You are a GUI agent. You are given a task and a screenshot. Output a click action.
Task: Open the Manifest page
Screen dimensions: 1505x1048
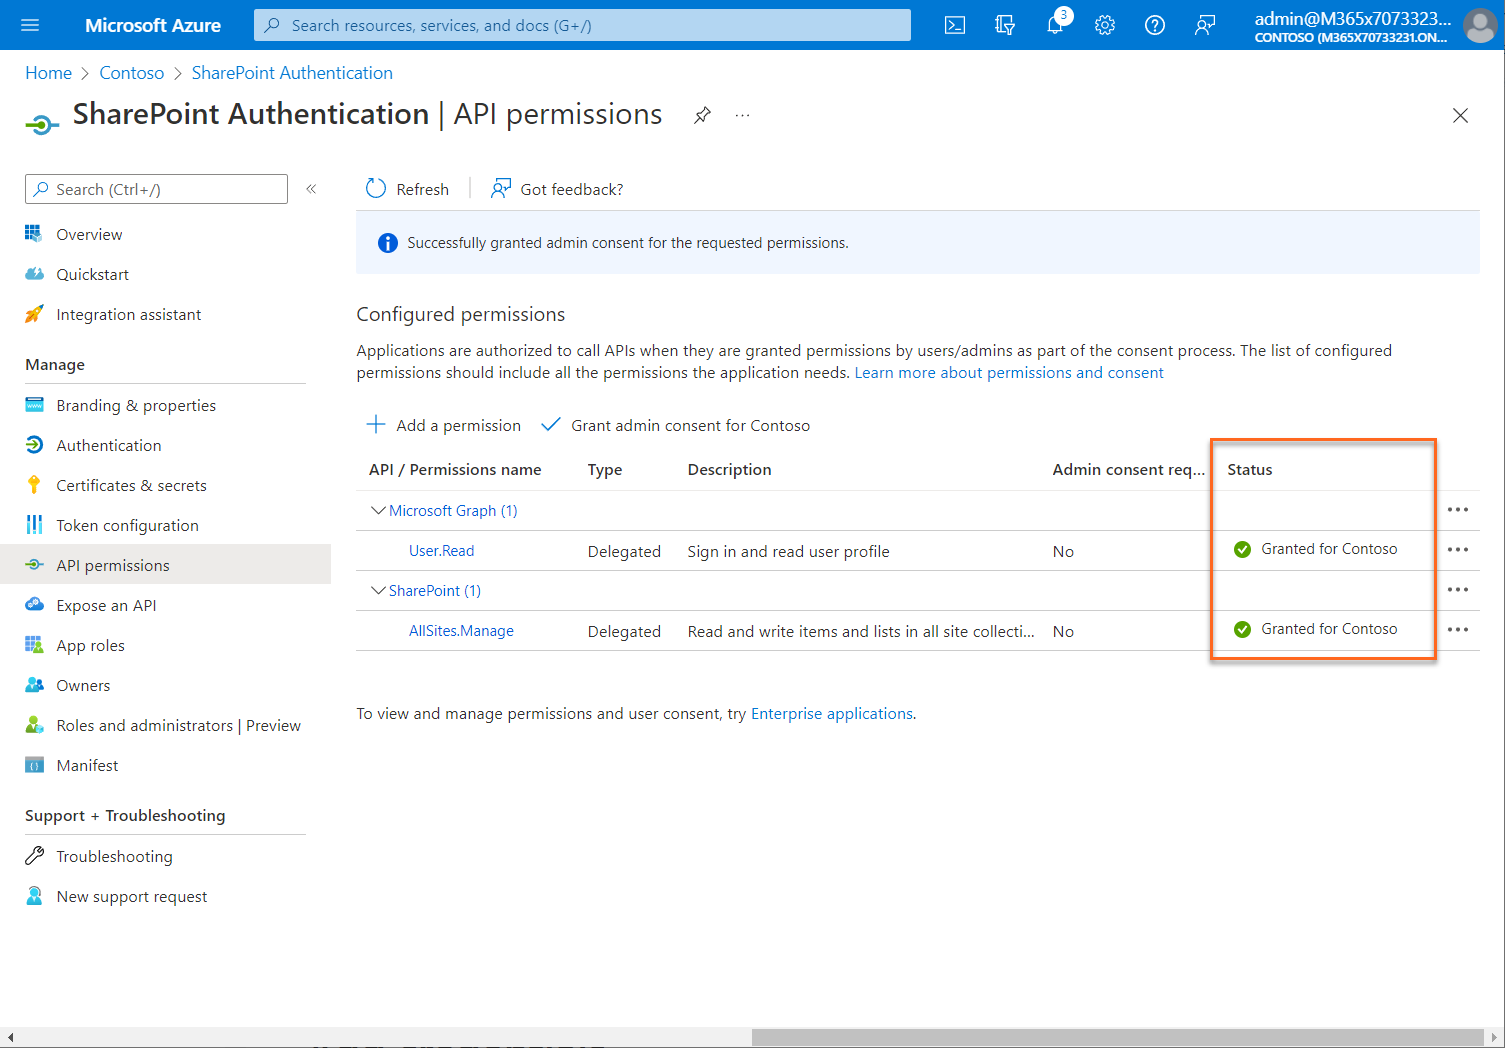87,765
